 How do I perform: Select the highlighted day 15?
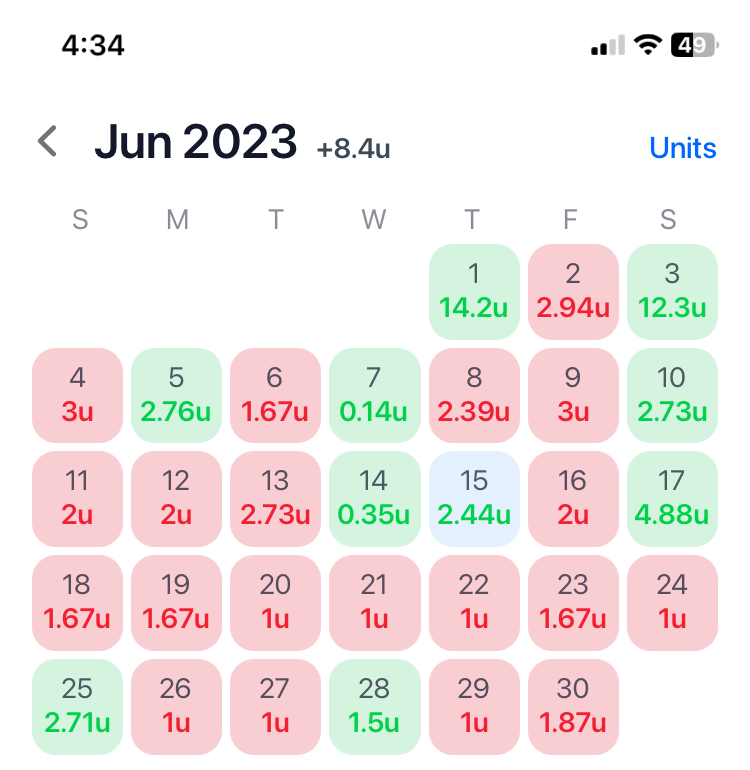(474, 498)
